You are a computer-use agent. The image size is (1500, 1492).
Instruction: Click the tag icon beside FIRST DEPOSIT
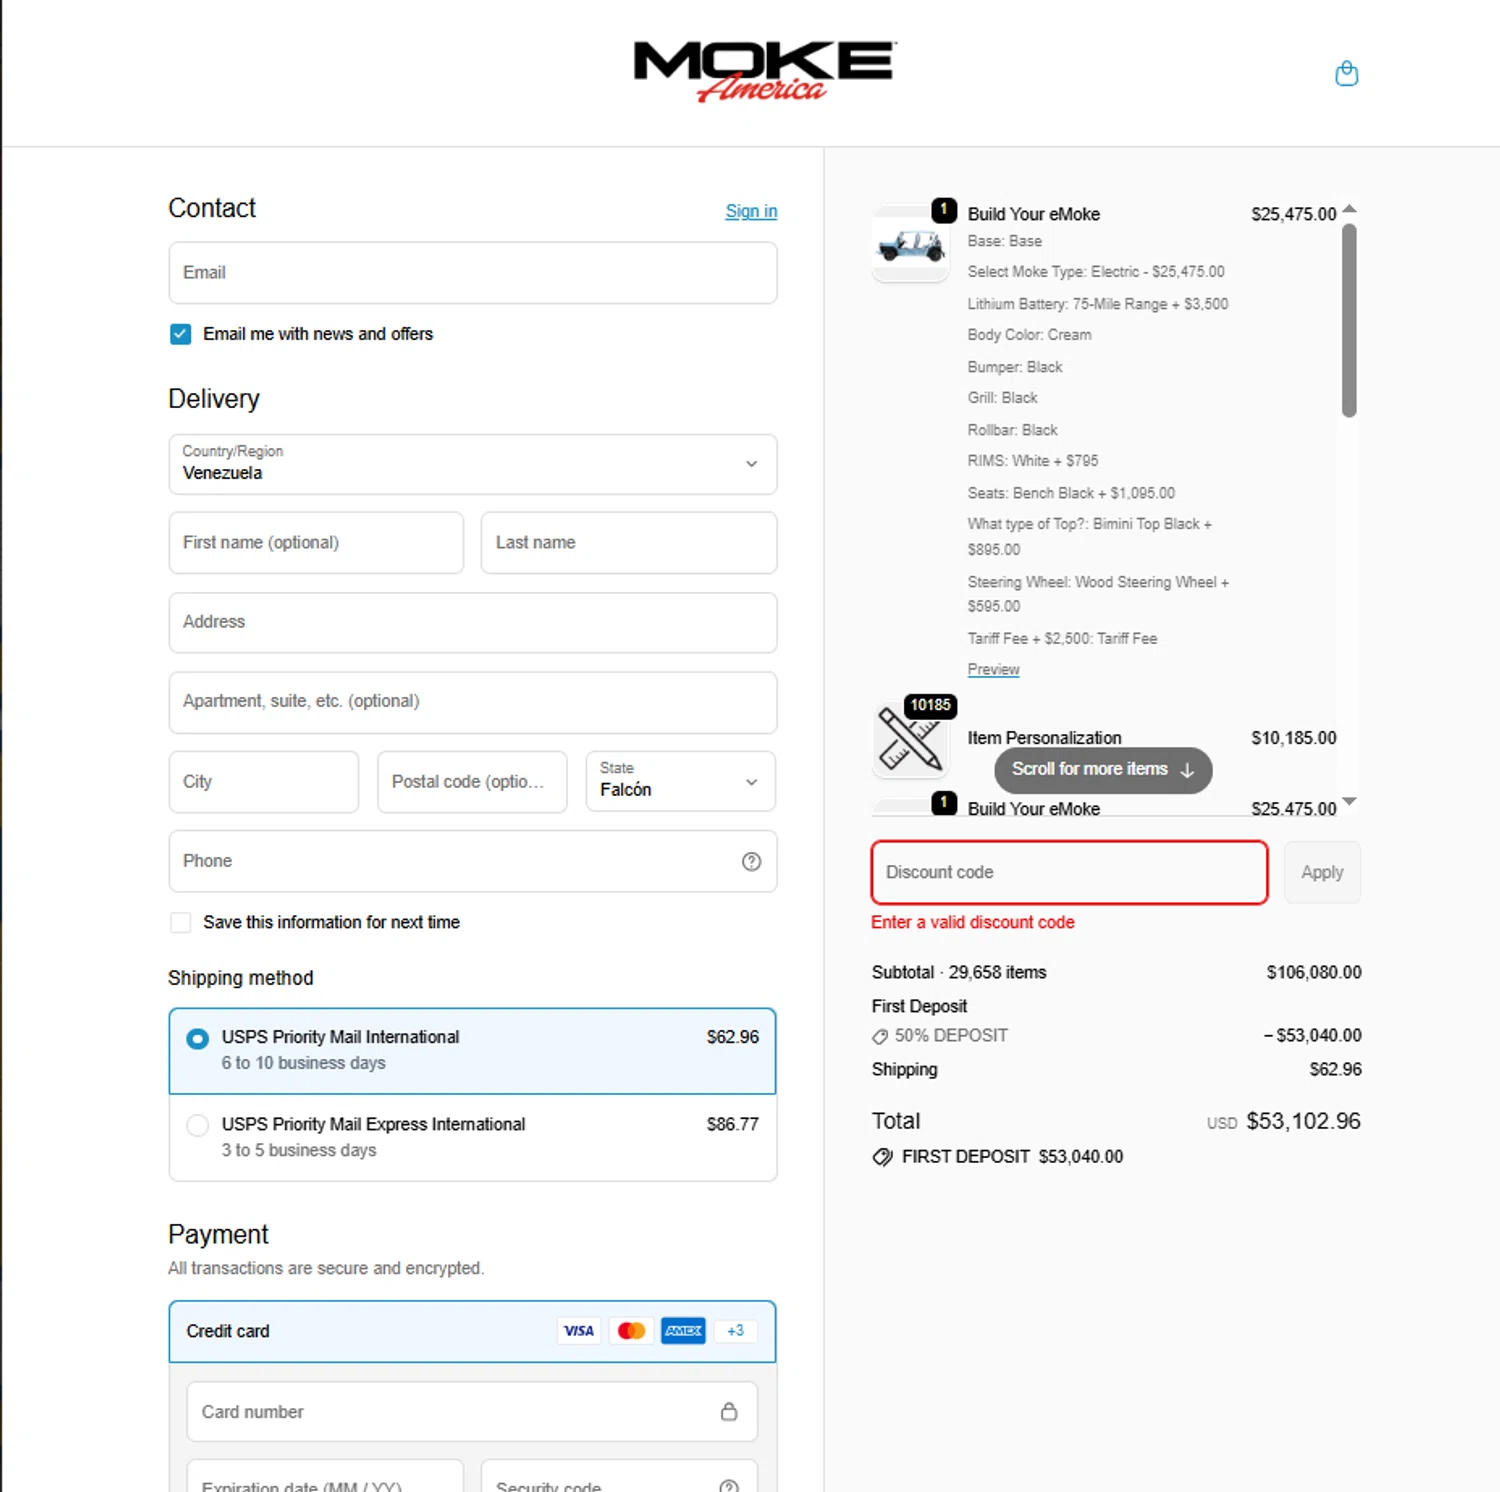882,1157
